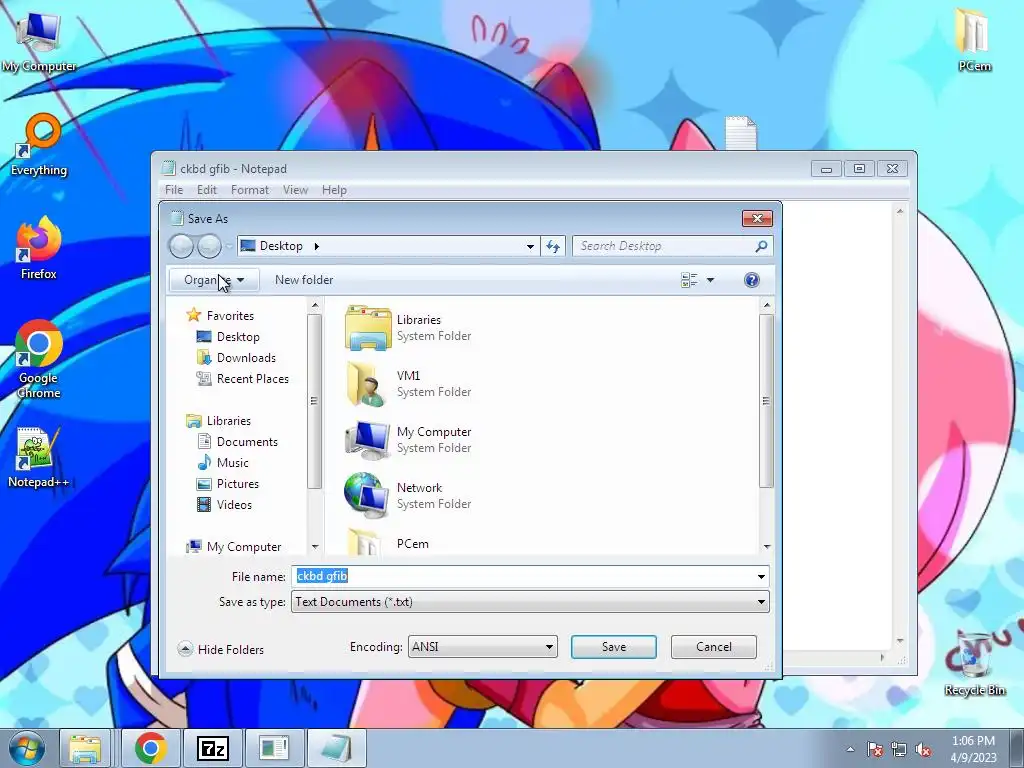Select My Computer in navigation pane

click(234, 547)
